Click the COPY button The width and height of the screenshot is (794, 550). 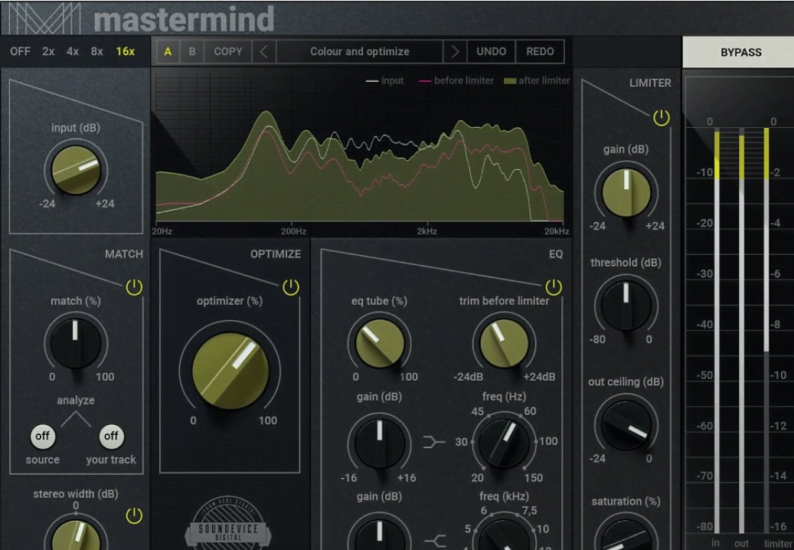click(x=228, y=52)
